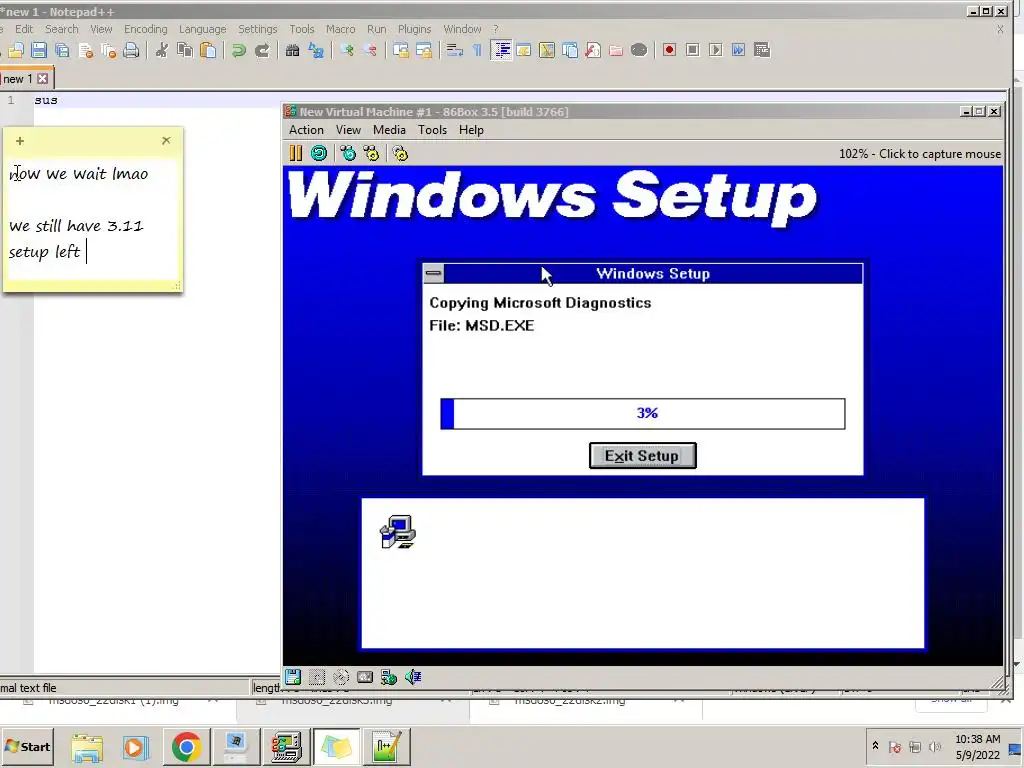Open Windows Media Player taskbar icon
1024x768 pixels.
point(136,746)
